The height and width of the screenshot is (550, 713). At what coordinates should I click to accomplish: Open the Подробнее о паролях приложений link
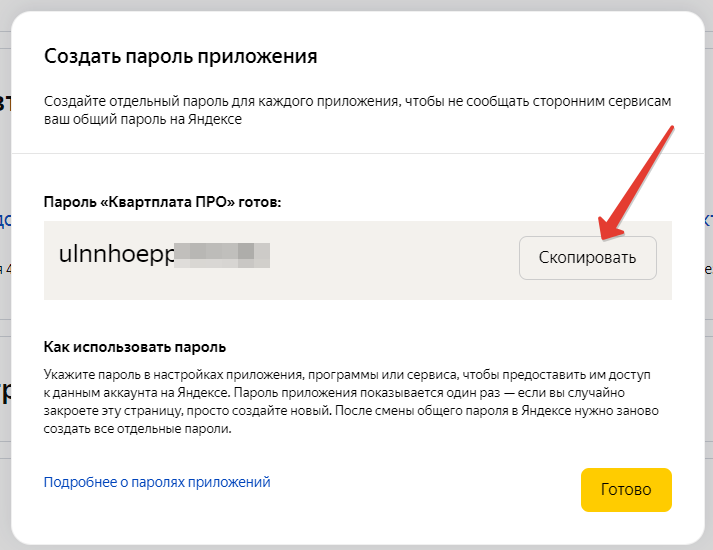[157, 482]
